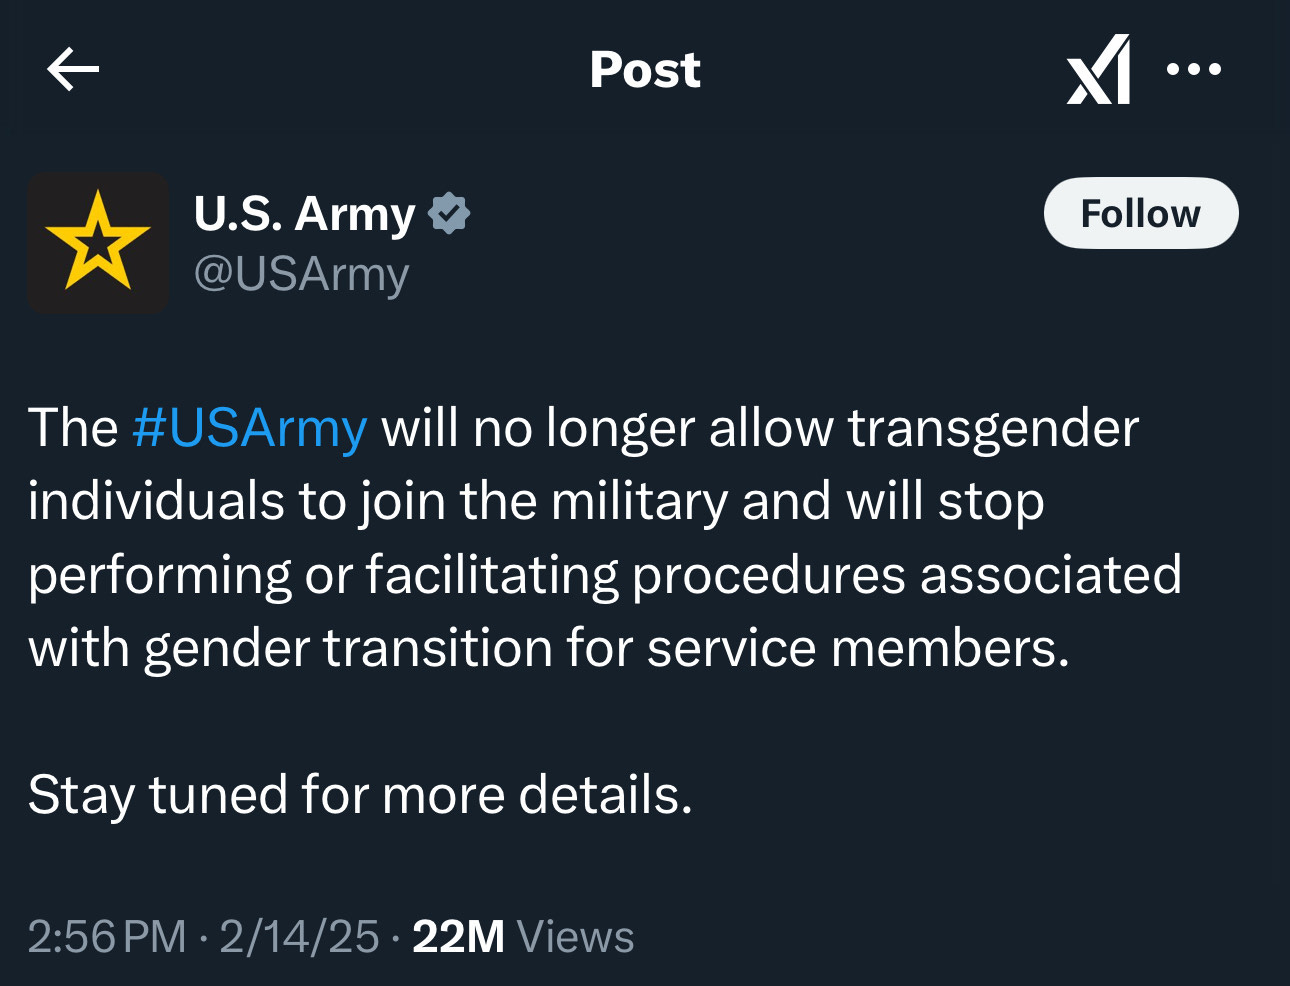Viewport: 1290px width, 986px height.
Task: Open the Grok AI icon
Action: pos(1099,69)
